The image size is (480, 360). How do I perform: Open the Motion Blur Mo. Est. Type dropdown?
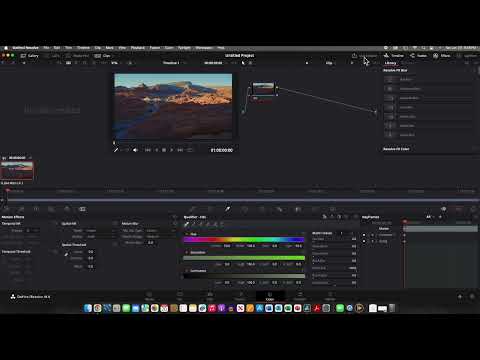click(x=154, y=230)
